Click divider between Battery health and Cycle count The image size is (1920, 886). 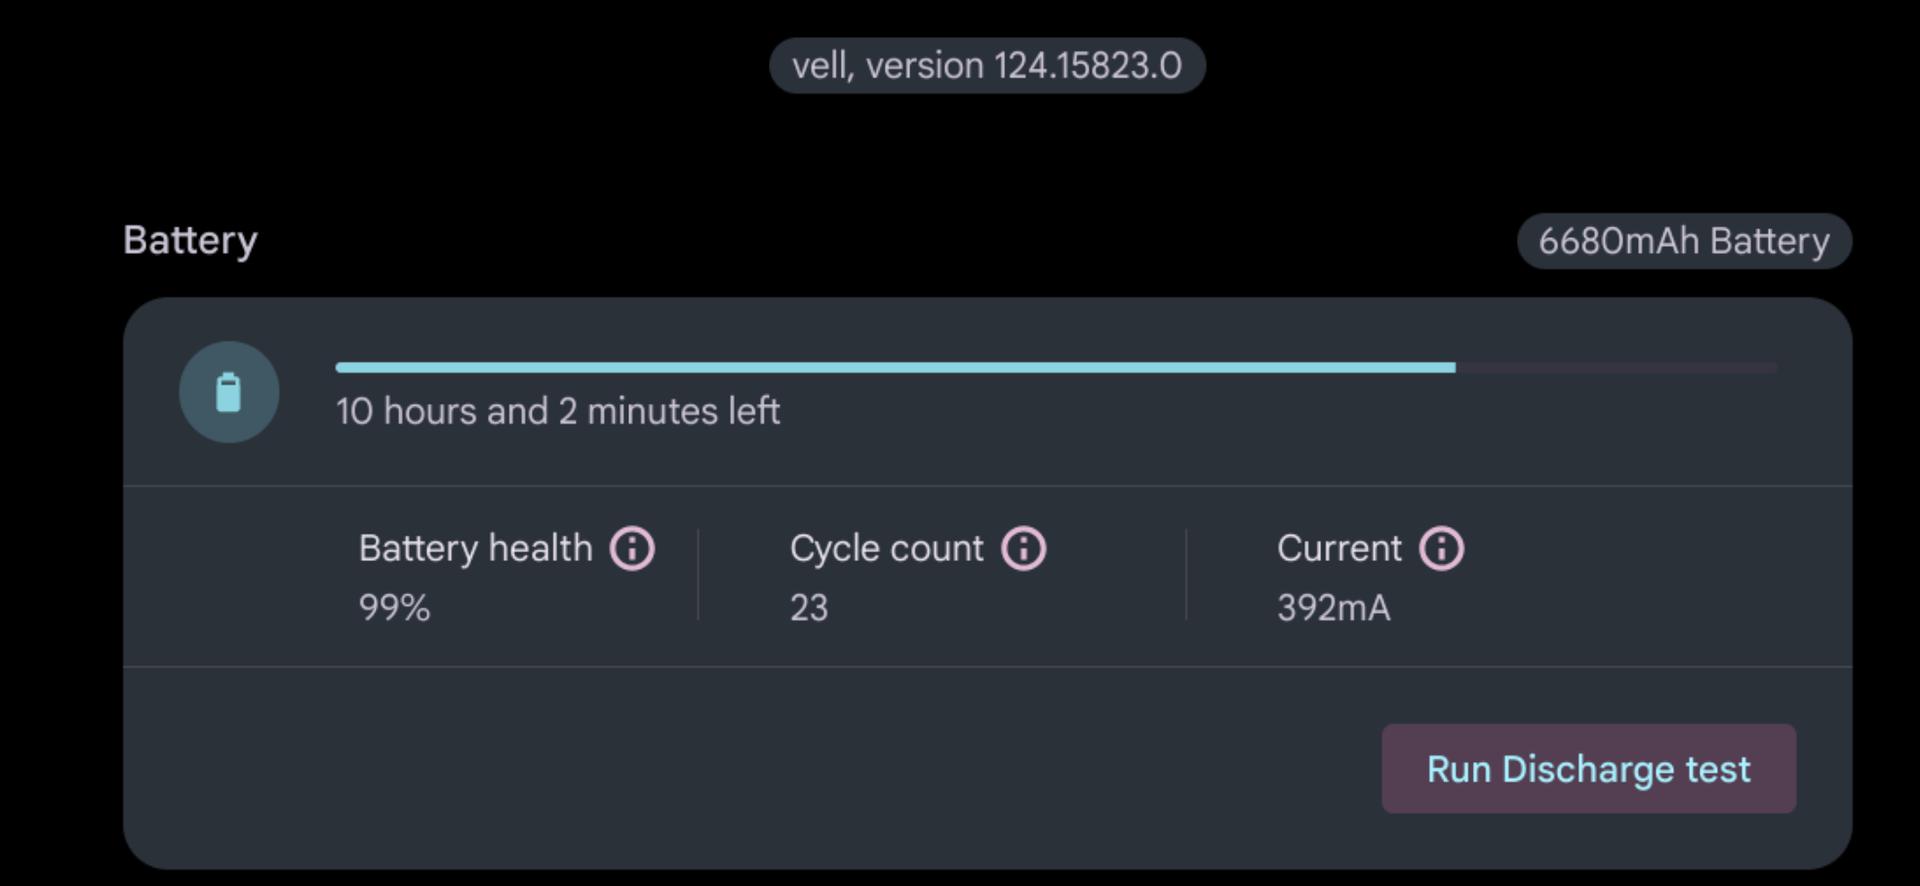tap(698, 575)
